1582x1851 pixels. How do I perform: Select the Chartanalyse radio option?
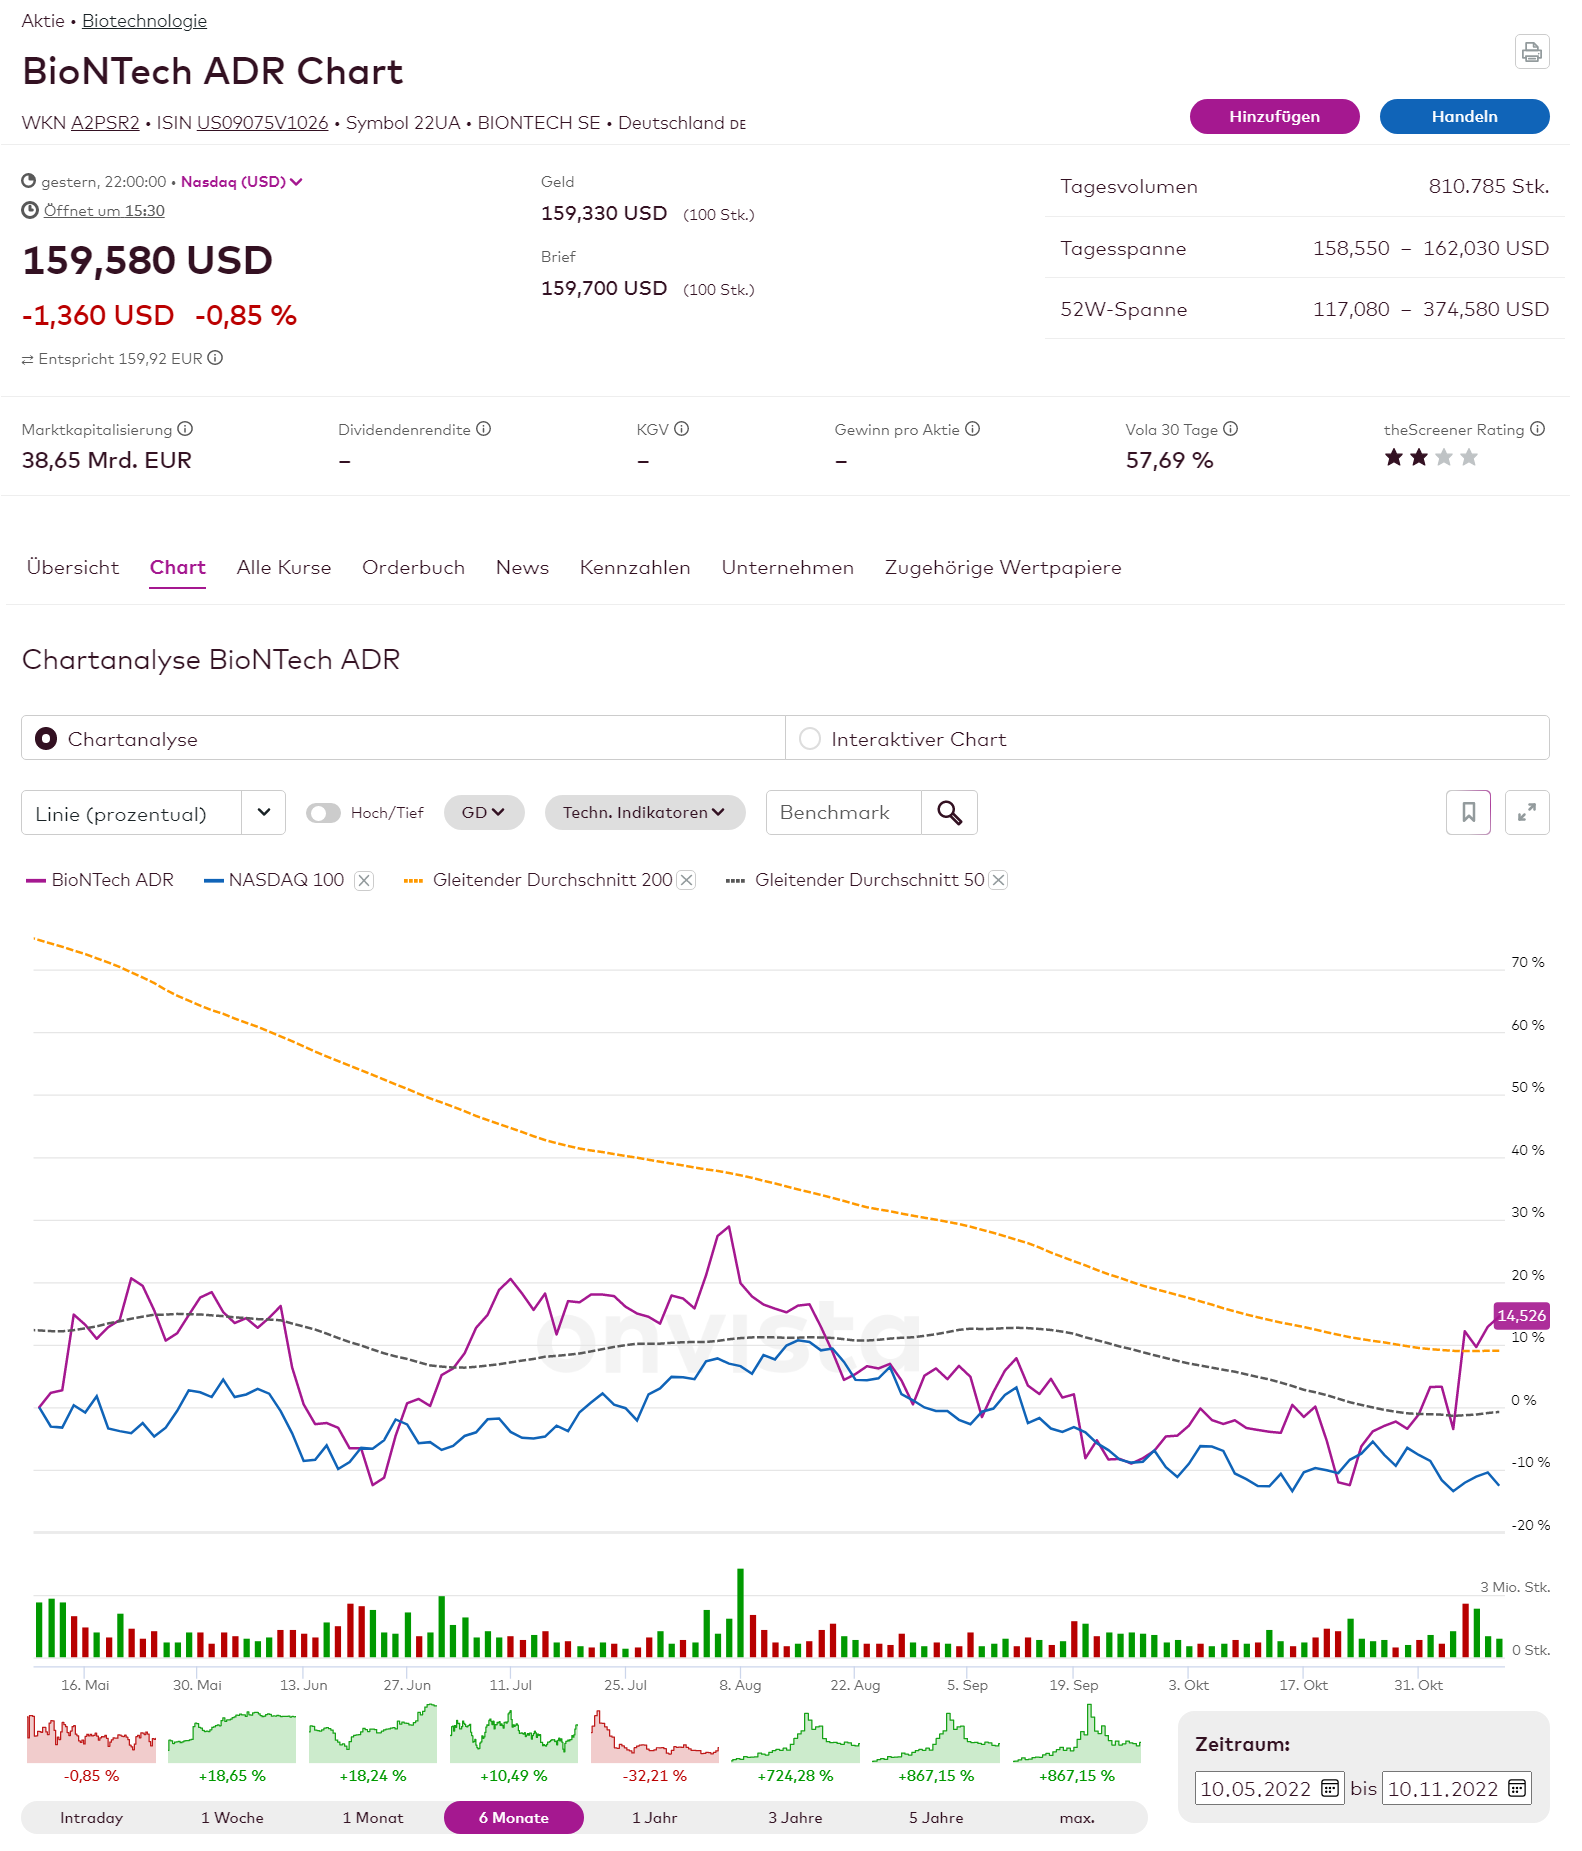[x=46, y=738]
